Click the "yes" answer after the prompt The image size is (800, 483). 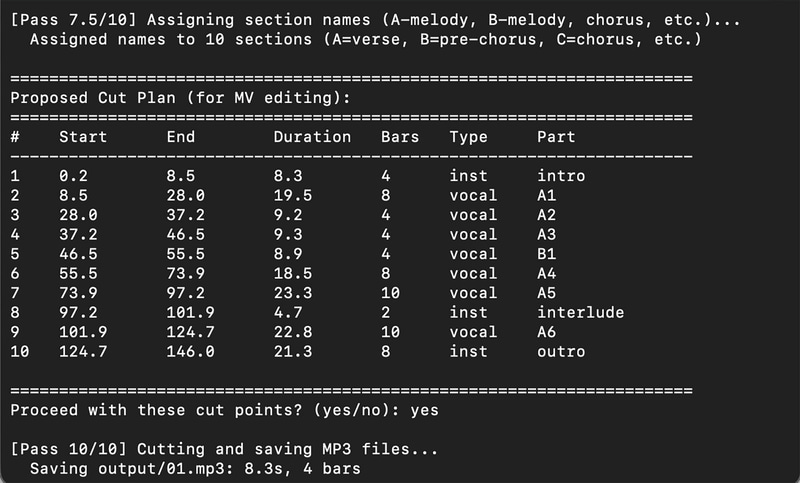click(424, 410)
